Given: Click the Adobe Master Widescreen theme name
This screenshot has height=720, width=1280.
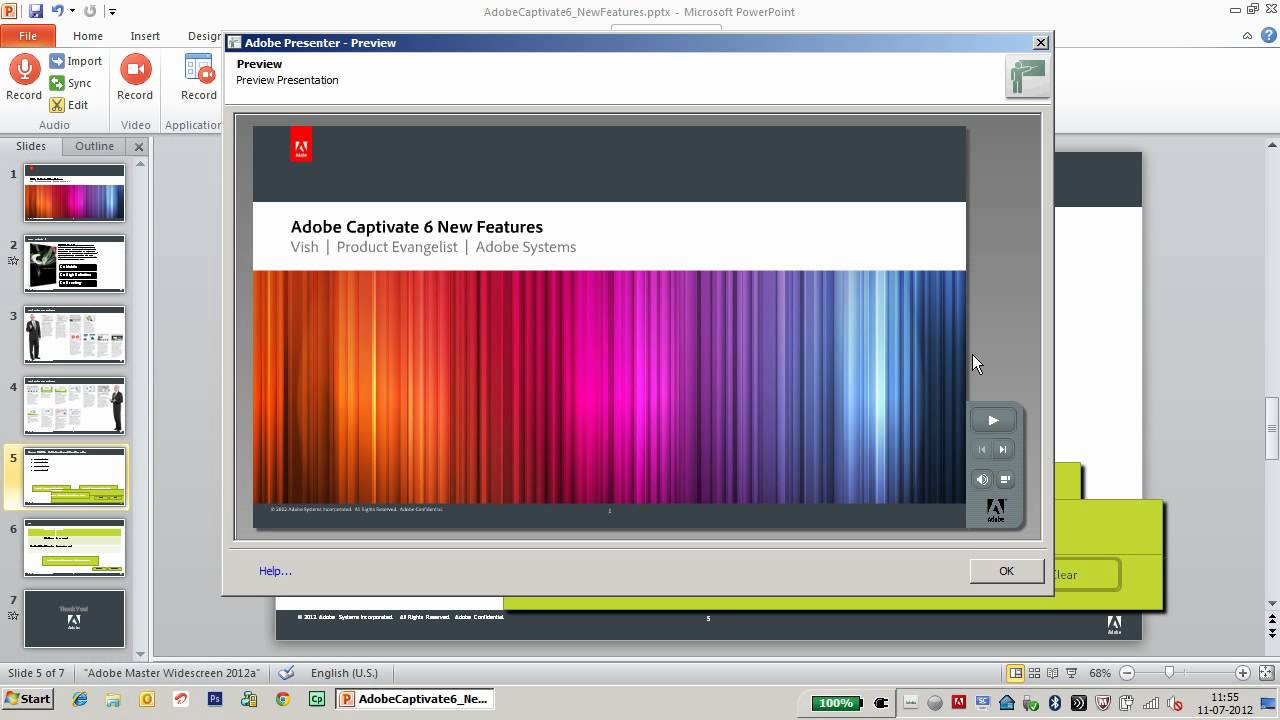Looking at the screenshot, I should pyautogui.click(x=174, y=673).
